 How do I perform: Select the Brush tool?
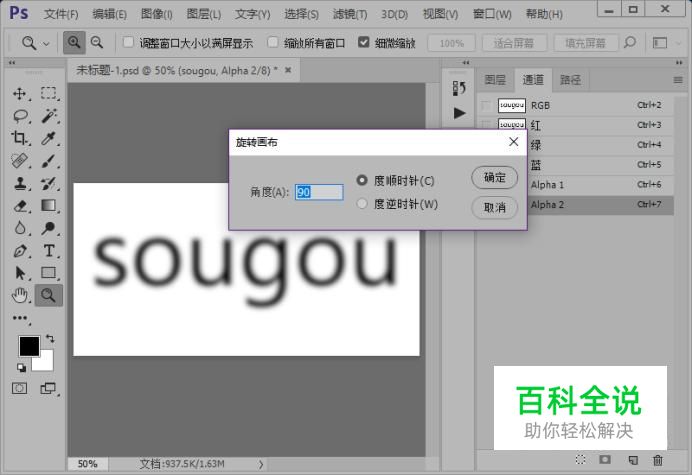point(49,161)
